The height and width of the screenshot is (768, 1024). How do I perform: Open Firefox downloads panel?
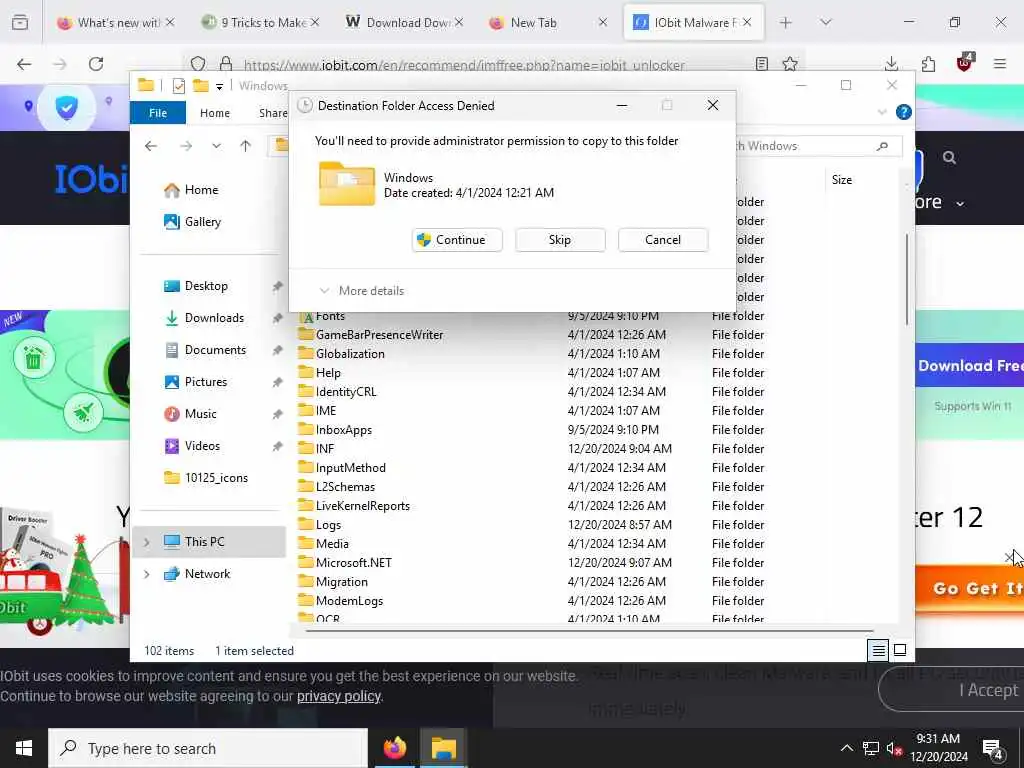coord(891,64)
